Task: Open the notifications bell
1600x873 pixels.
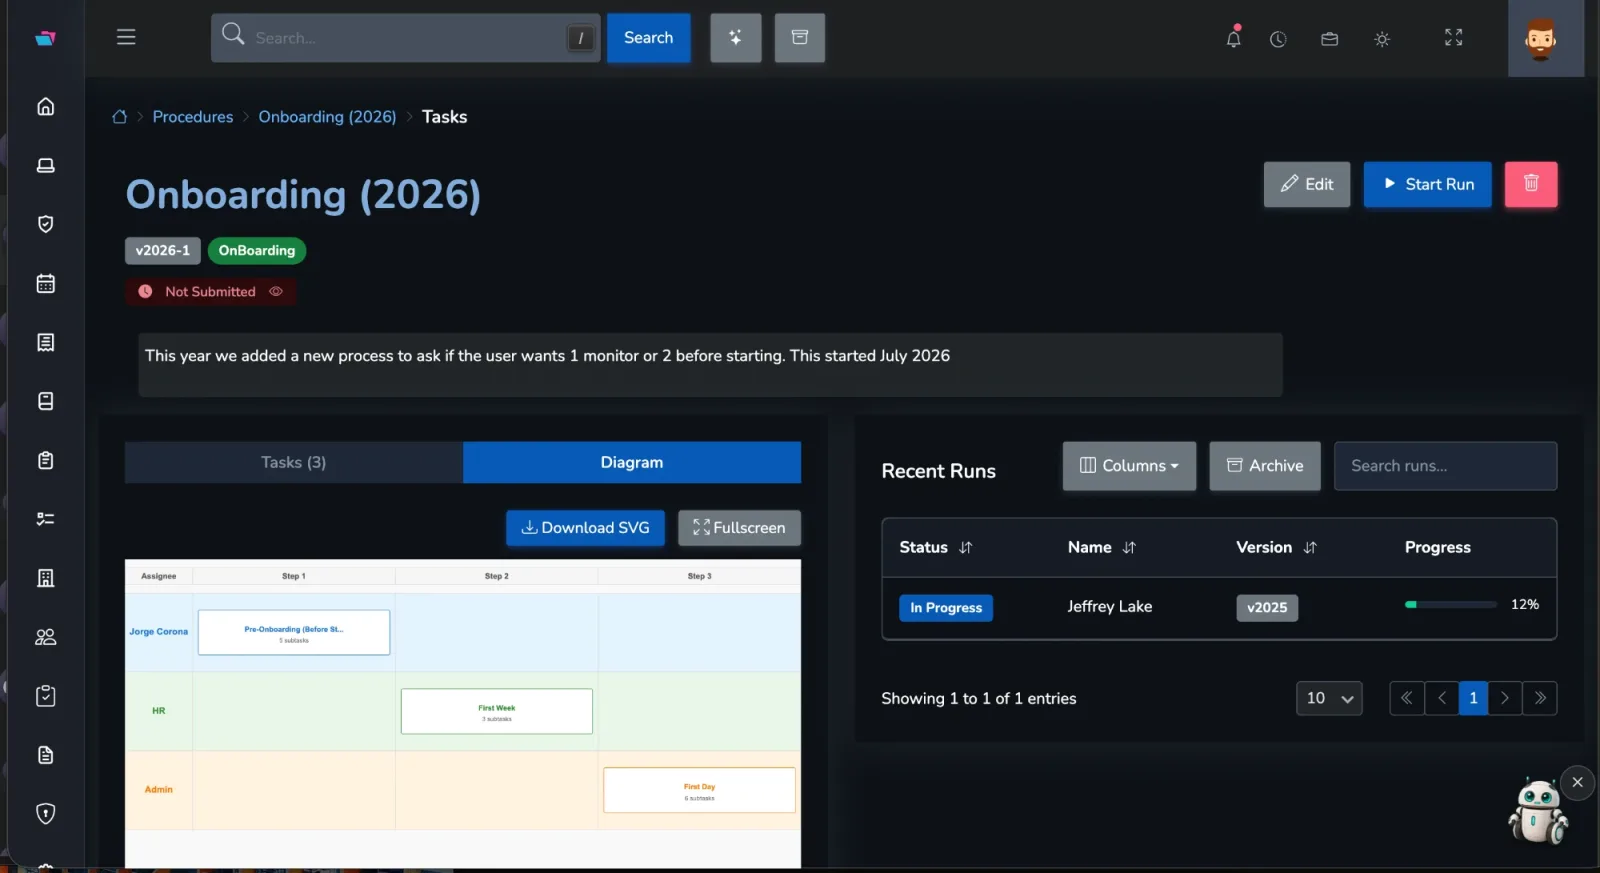Action: pos(1234,38)
